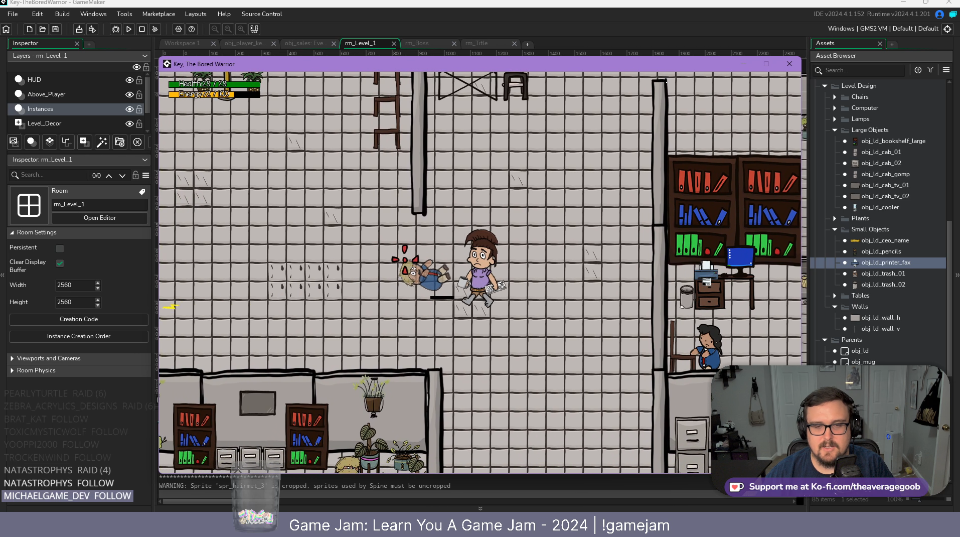Expand Viewports and Cameras section
This screenshot has height=537, width=960.
[12, 358]
